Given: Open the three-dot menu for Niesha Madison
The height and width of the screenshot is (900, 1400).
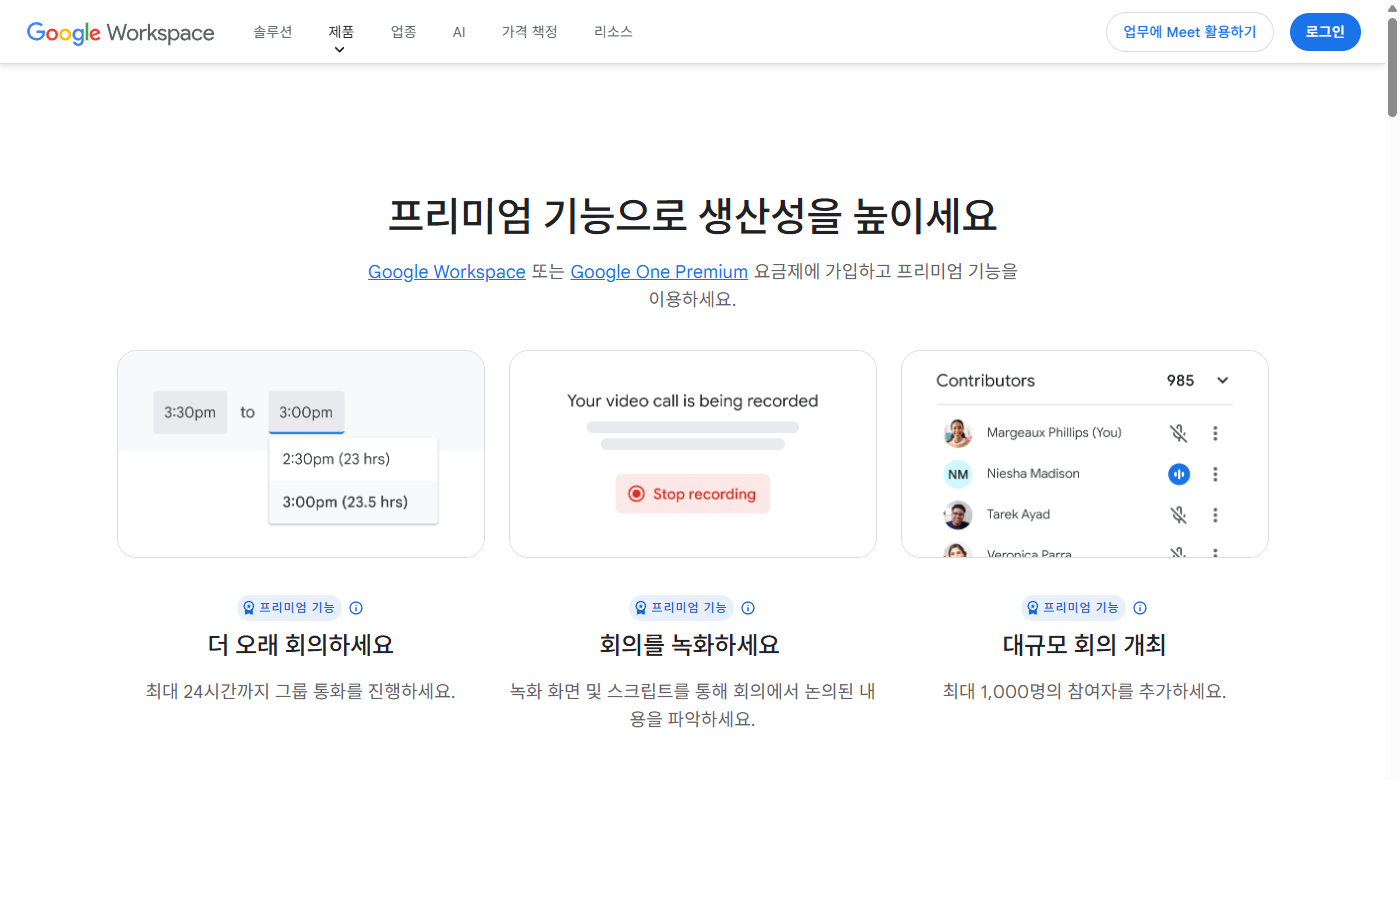Looking at the screenshot, I should click(1215, 473).
